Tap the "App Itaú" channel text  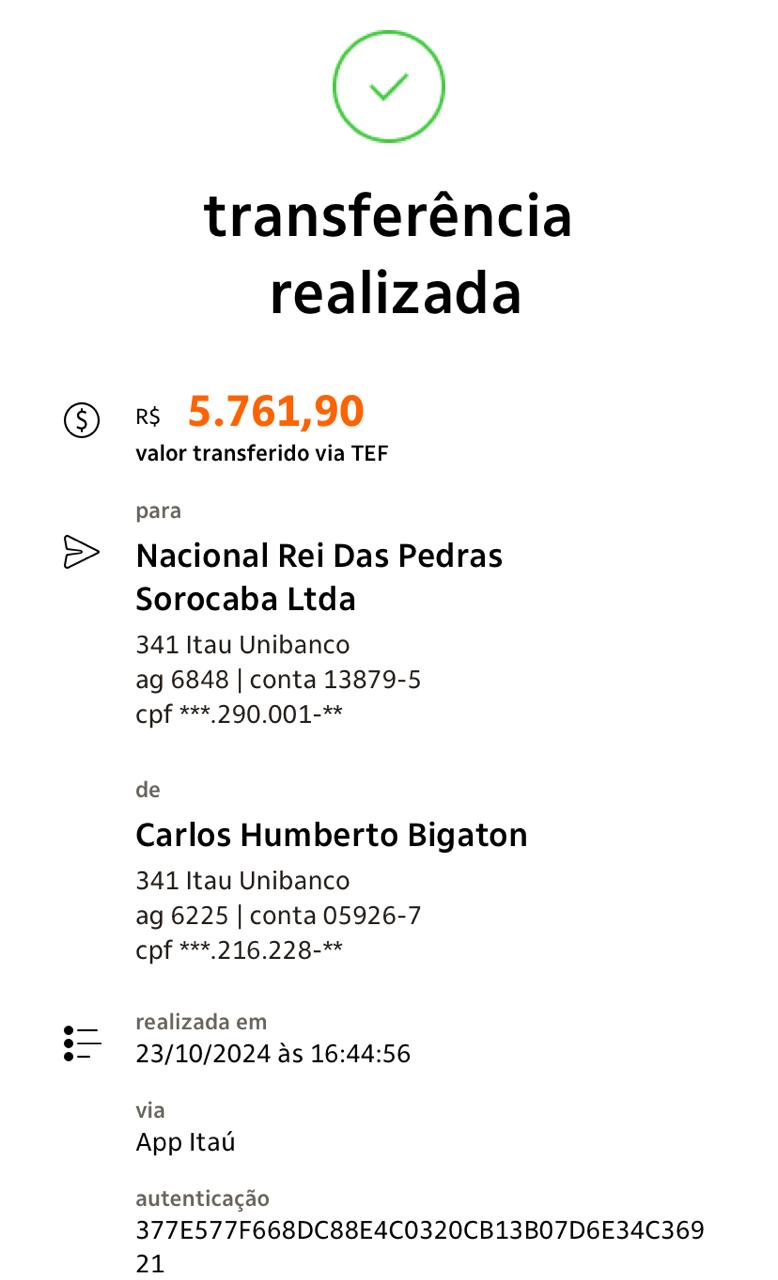click(185, 1142)
